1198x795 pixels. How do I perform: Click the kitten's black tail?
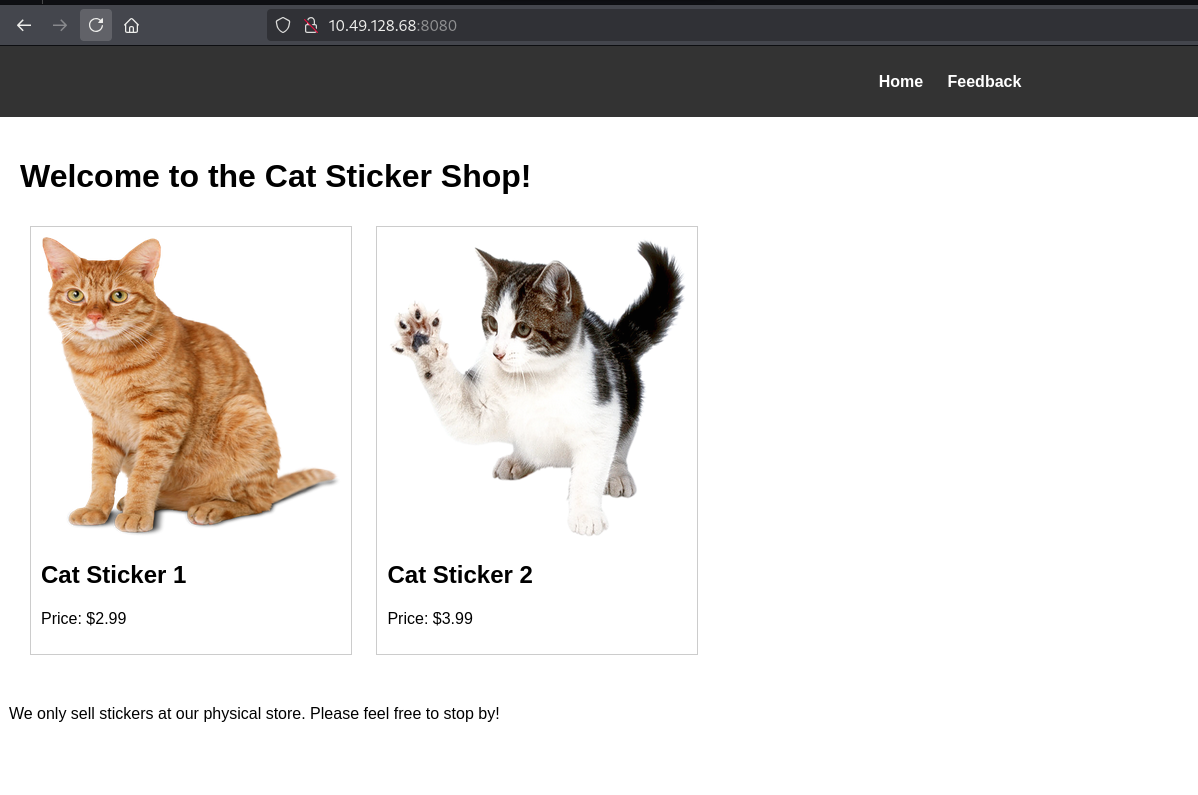coord(658,290)
